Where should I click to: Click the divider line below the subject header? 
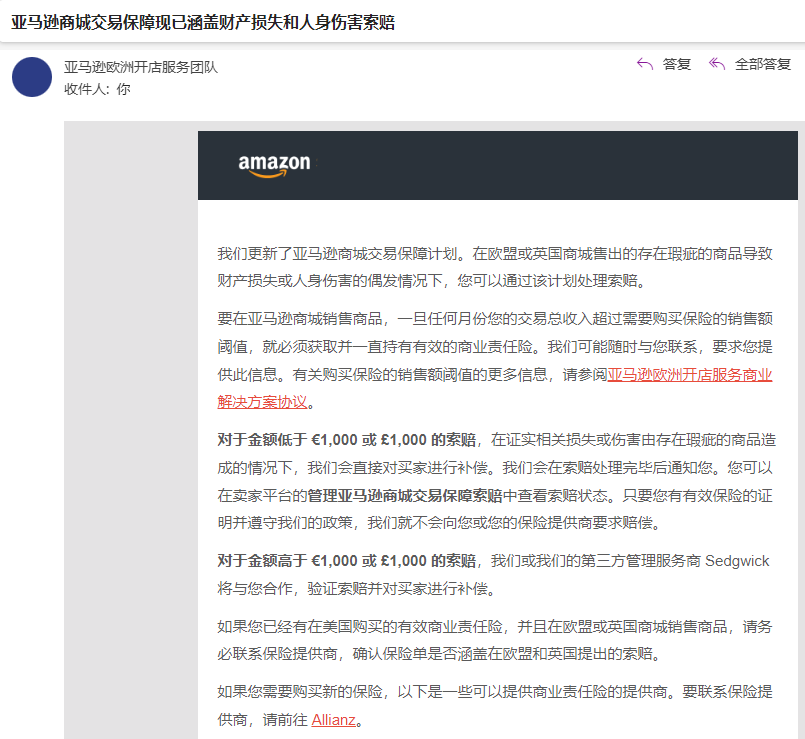tap(400, 40)
